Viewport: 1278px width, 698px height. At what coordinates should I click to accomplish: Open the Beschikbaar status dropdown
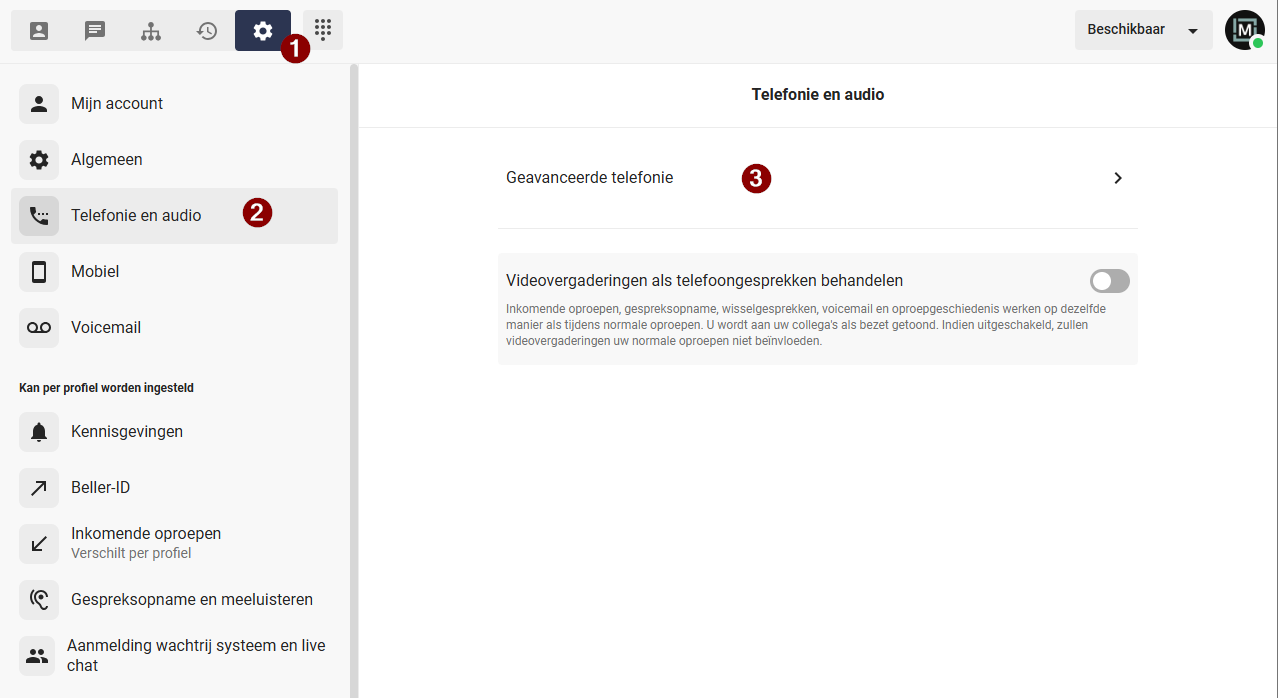coord(1143,30)
